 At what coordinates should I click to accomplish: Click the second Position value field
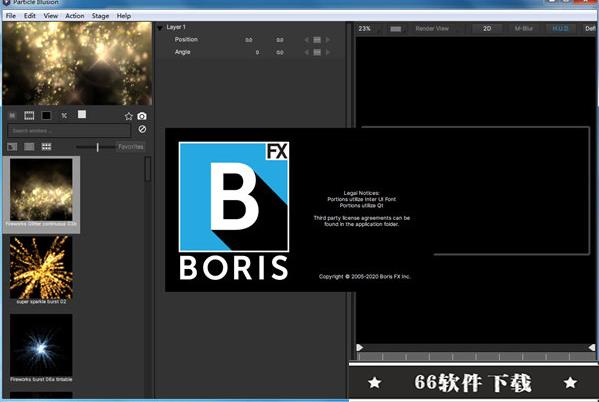[280, 40]
